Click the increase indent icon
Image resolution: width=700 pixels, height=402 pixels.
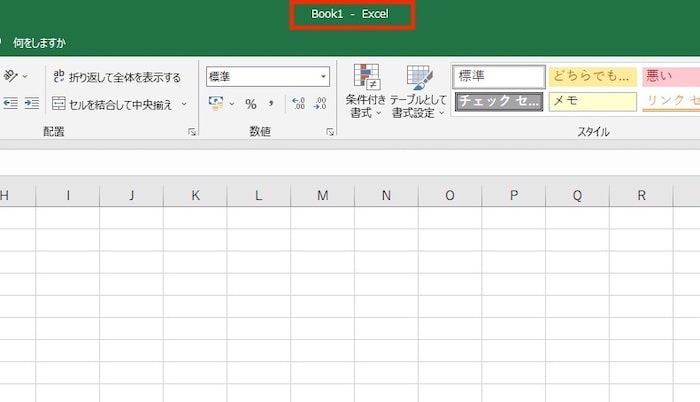point(31,104)
